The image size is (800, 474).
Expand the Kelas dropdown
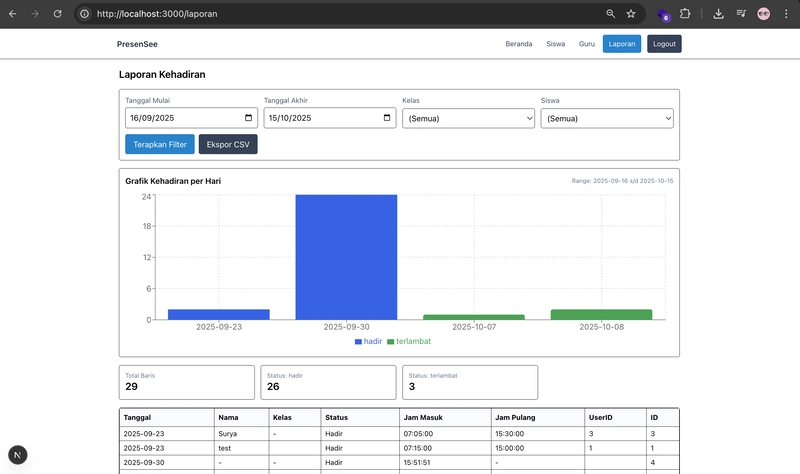pyautogui.click(x=468, y=118)
